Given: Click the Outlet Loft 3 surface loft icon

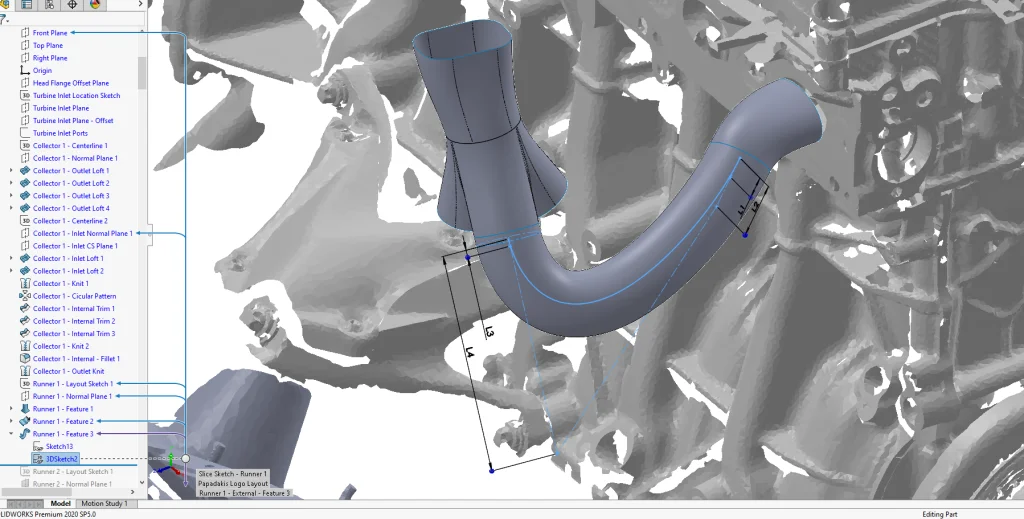Looking at the screenshot, I should coord(25,195).
